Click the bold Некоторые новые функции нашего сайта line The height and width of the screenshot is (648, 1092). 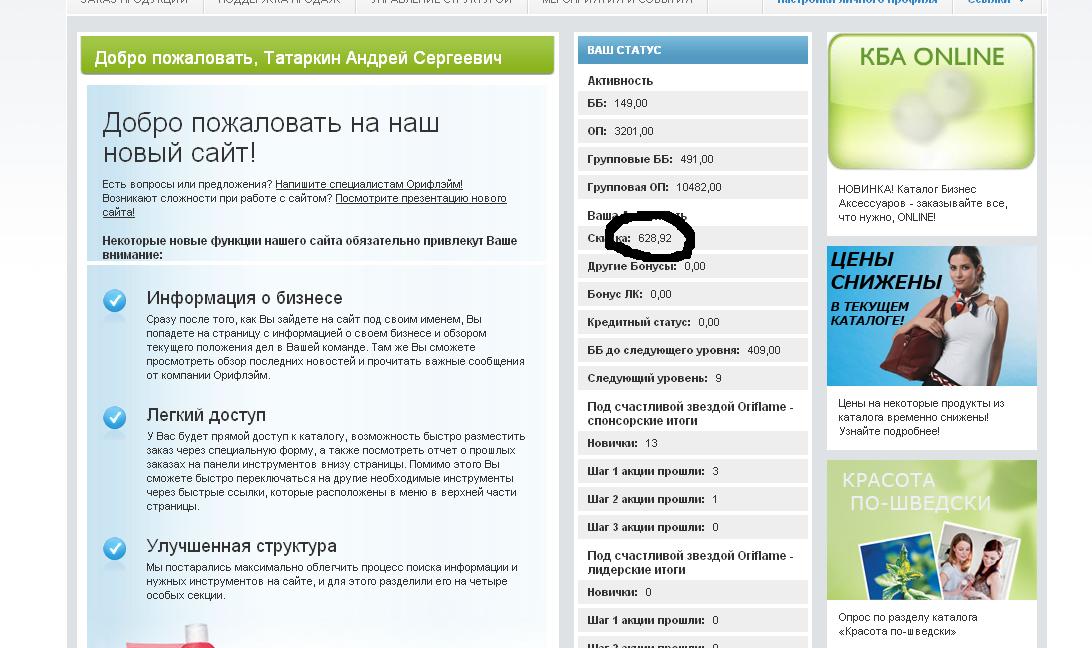[x=309, y=247]
